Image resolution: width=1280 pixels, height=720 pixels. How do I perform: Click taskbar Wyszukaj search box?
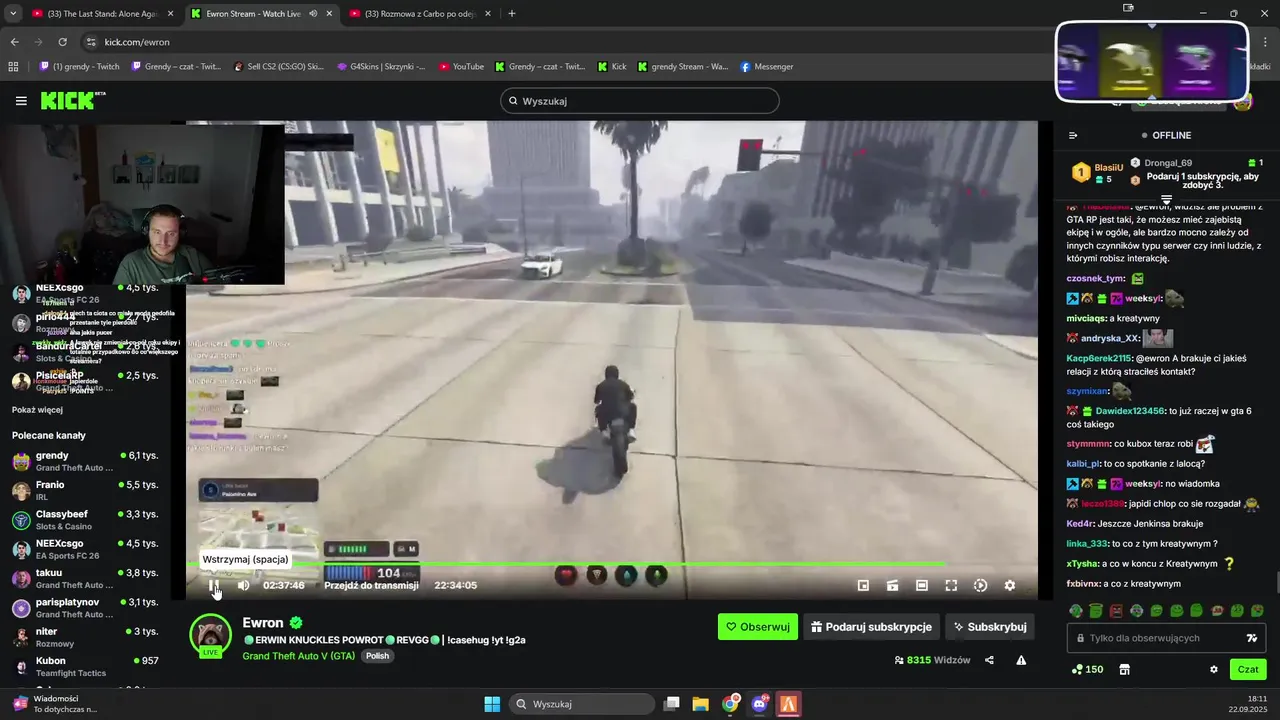pyautogui.click(x=581, y=704)
